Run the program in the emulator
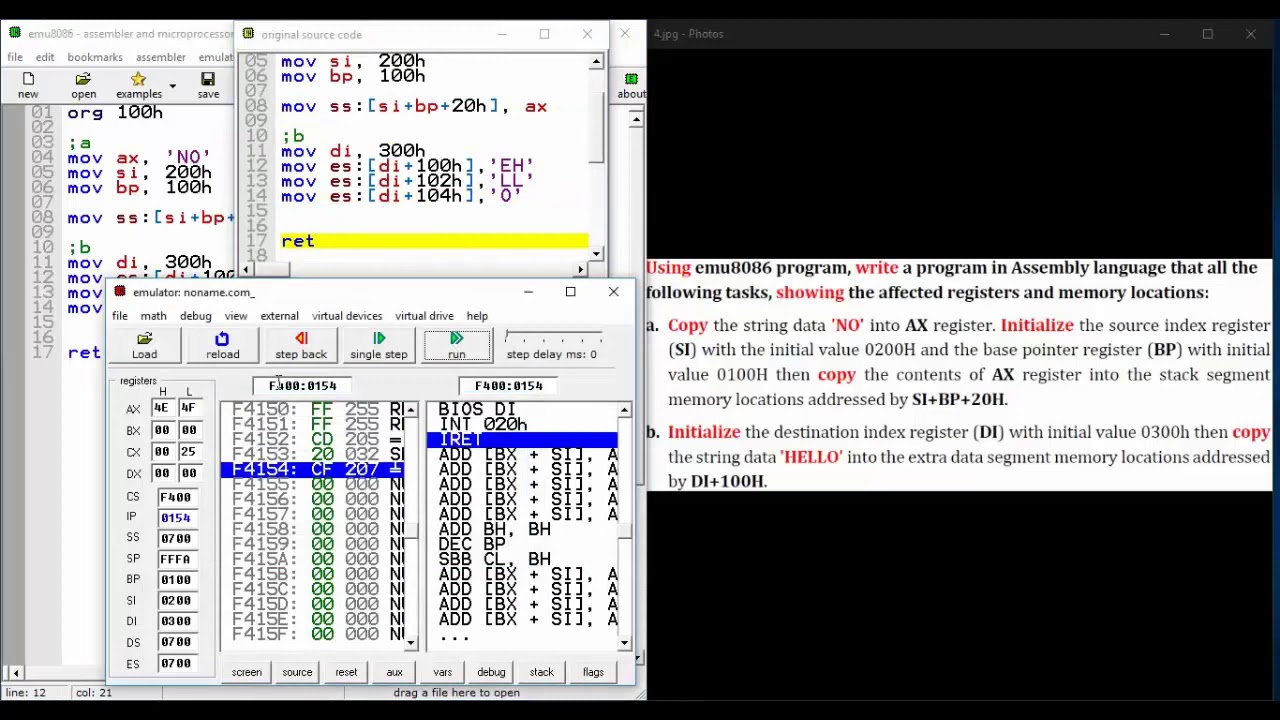The width and height of the screenshot is (1280, 720). [x=456, y=345]
